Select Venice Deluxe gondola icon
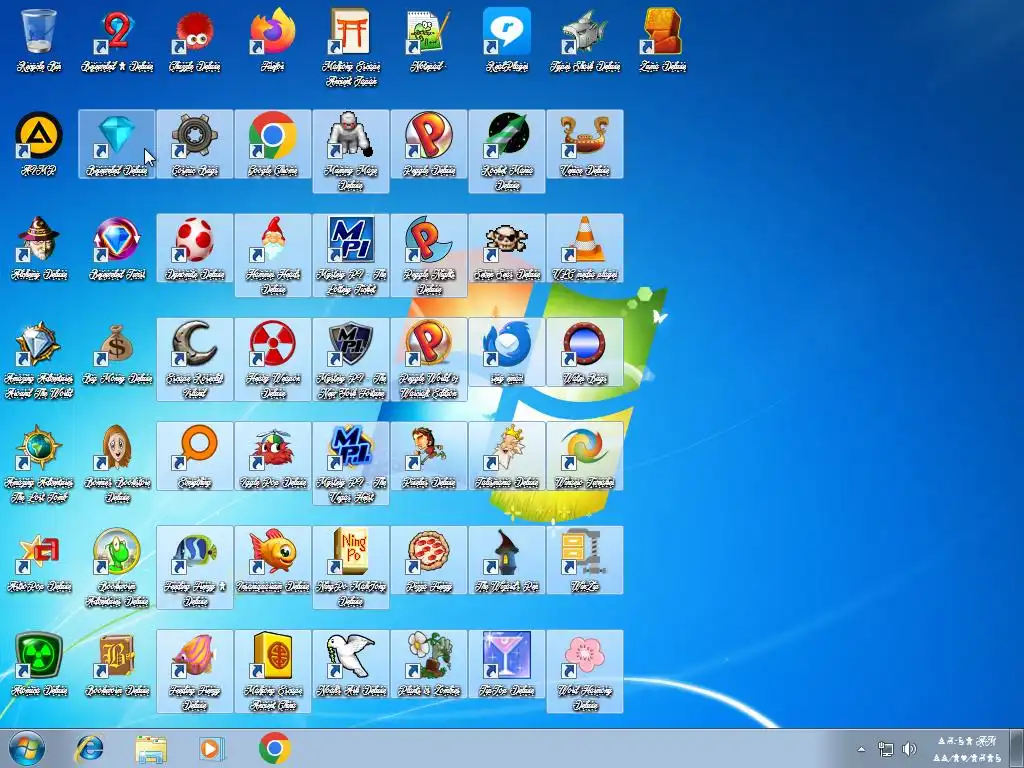The height and width of the screenshot is (768, 1024). [584, 144]
